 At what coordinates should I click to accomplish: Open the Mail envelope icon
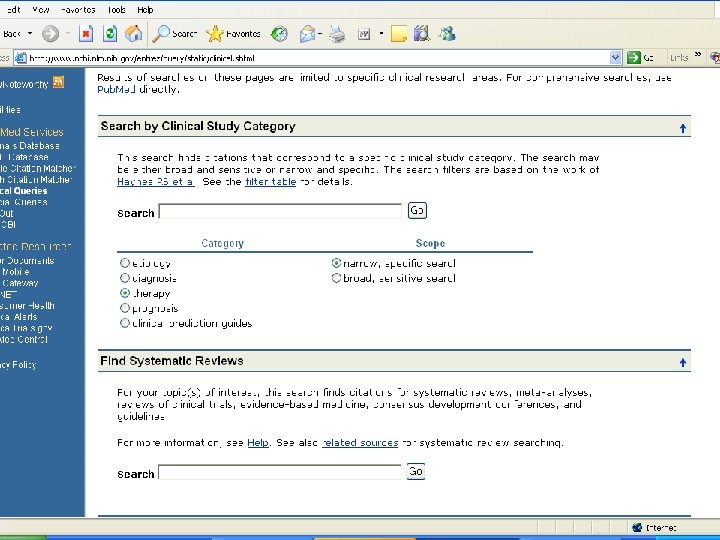[307, 34]
